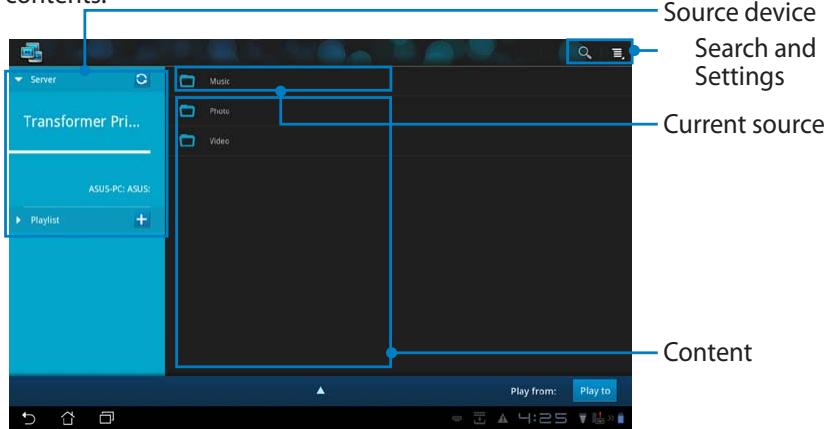Expand the Playlist section arrow
The image size is (824, 429).
(x=18, y=220)
